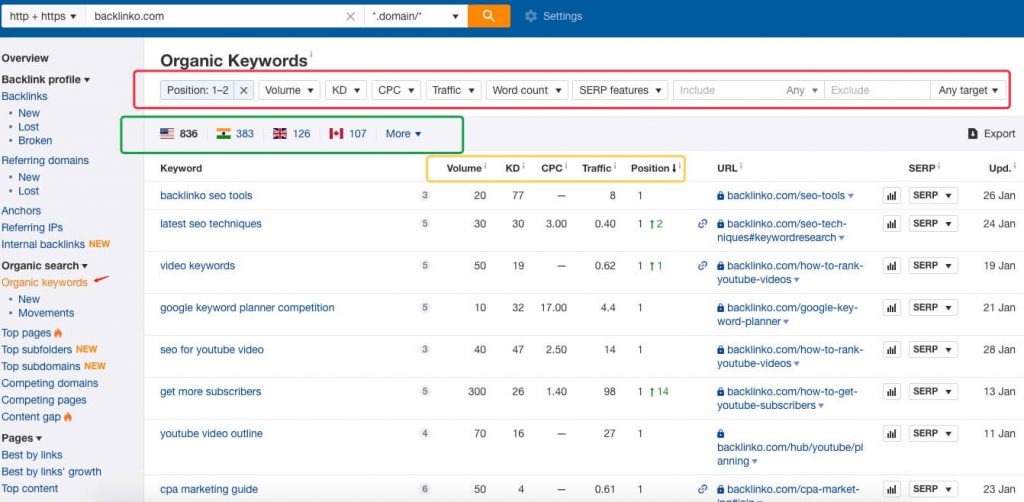Open chart icon for get more subscribers row
This screenshot has height=502, width=1024.
tap(891, 392)
